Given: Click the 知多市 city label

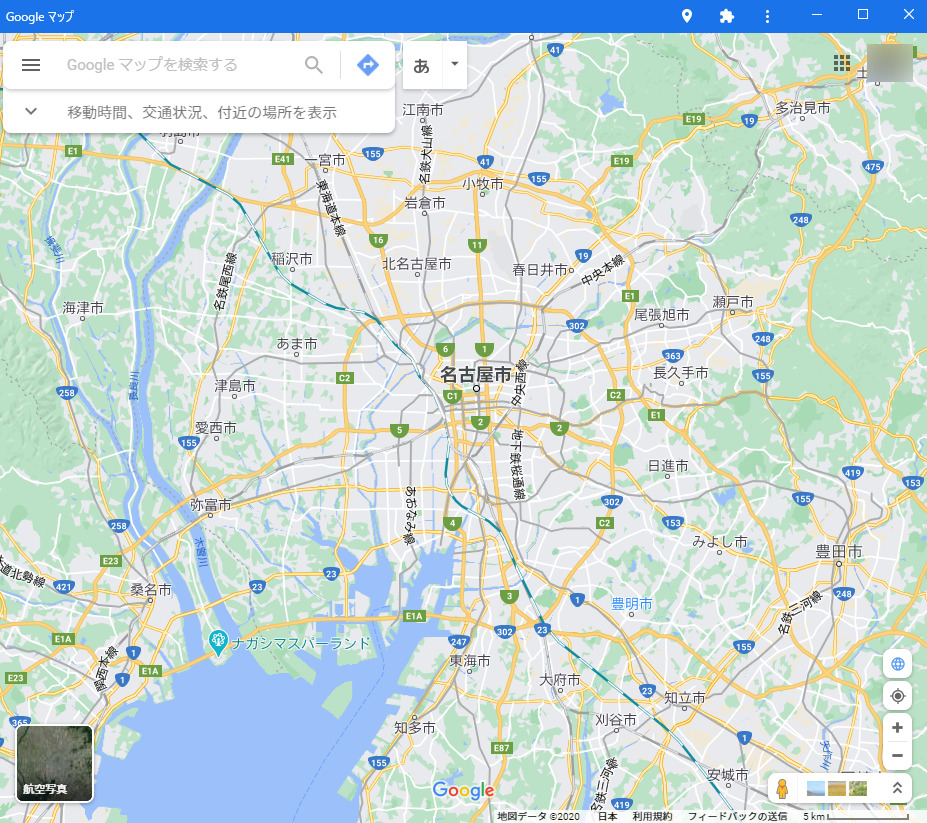Looking at the screenshot, I should 414,727.
